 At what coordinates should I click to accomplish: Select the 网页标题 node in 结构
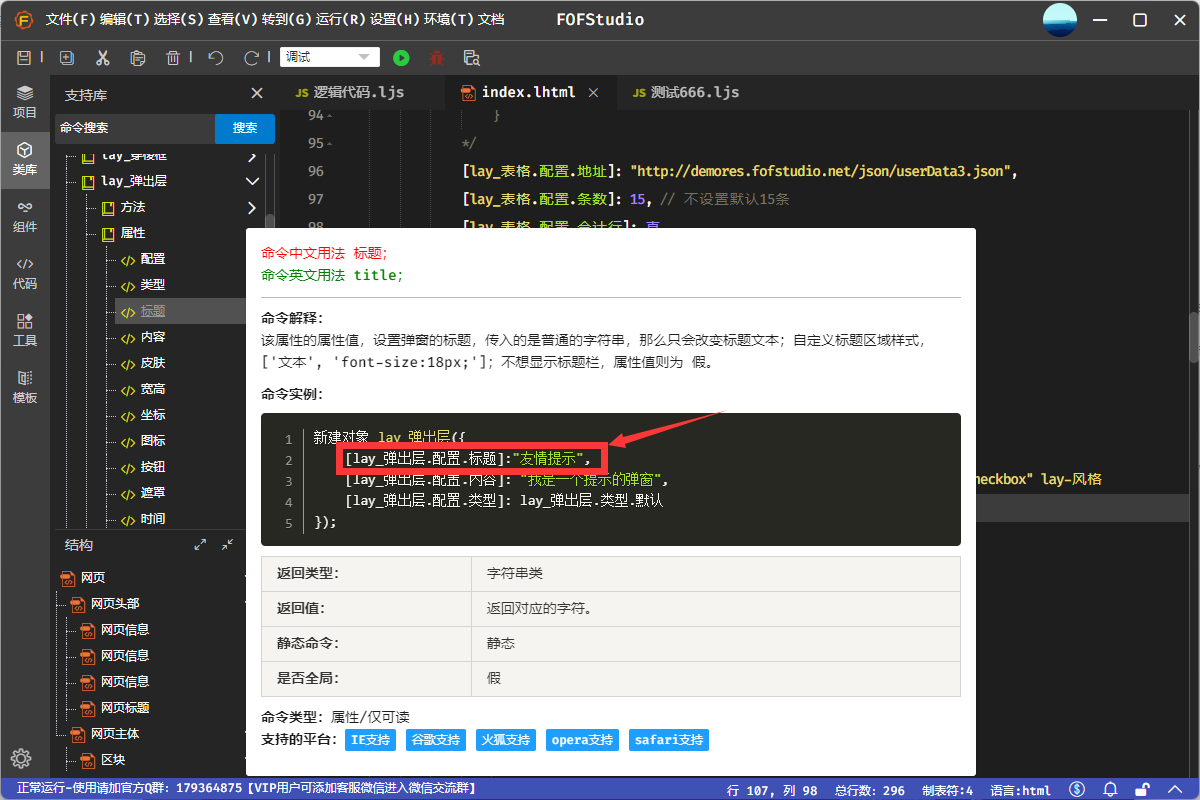coord(125,707)
